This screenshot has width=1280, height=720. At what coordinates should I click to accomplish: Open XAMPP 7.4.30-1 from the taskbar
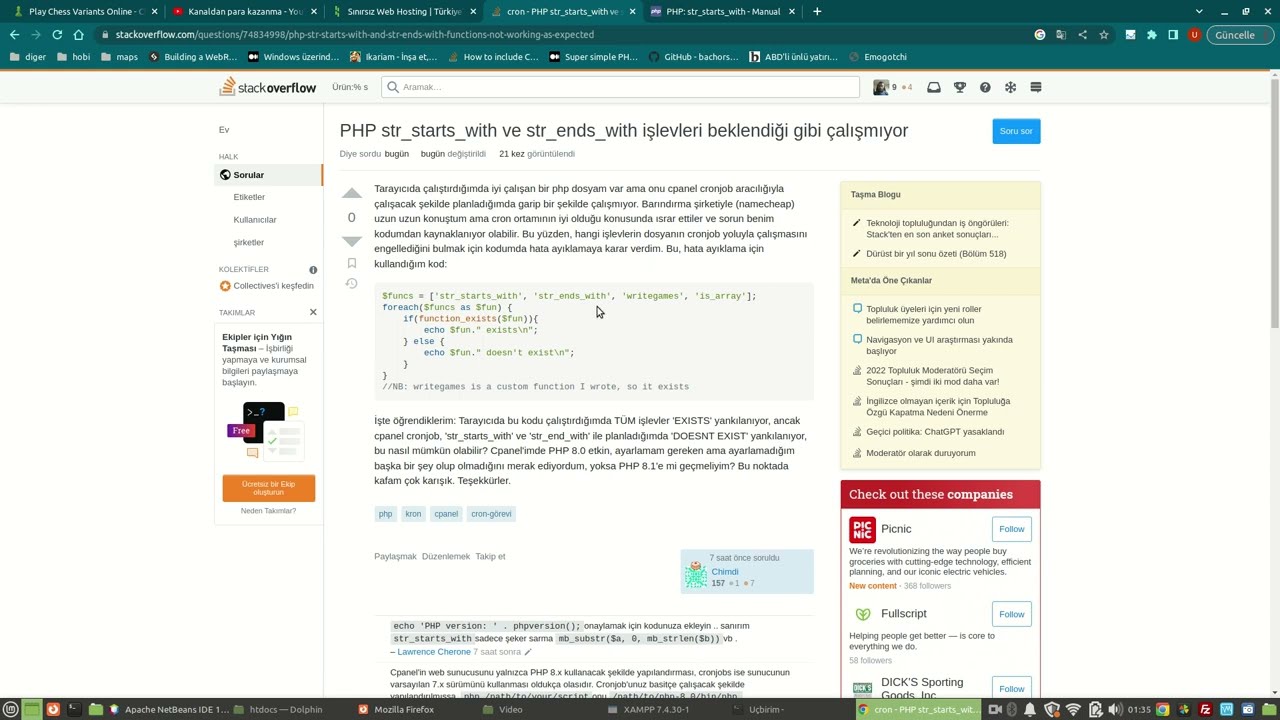click(651, 710)
